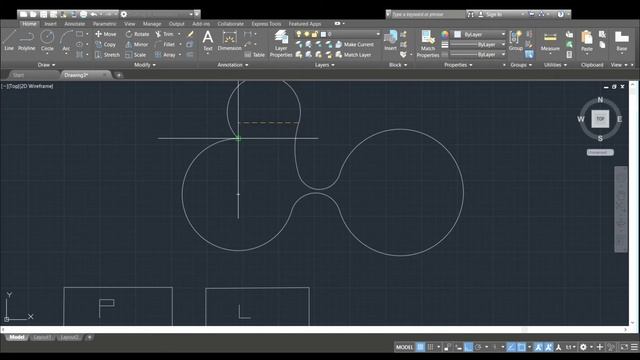The height and width of the screenshot is (360, 640).
Task: Expand the Properties panel
Action: click(x=458, y=65)
